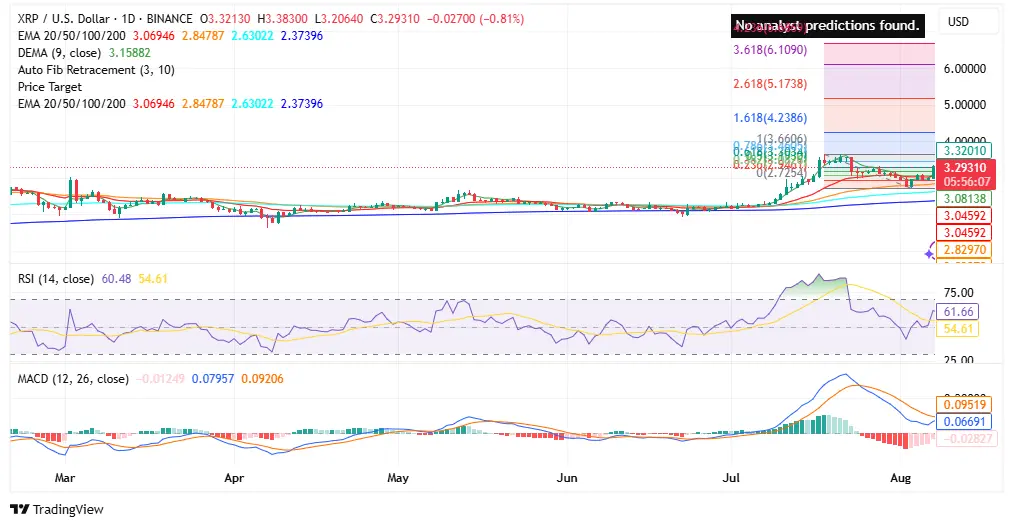Click the TradingView logo

point(57,509)
